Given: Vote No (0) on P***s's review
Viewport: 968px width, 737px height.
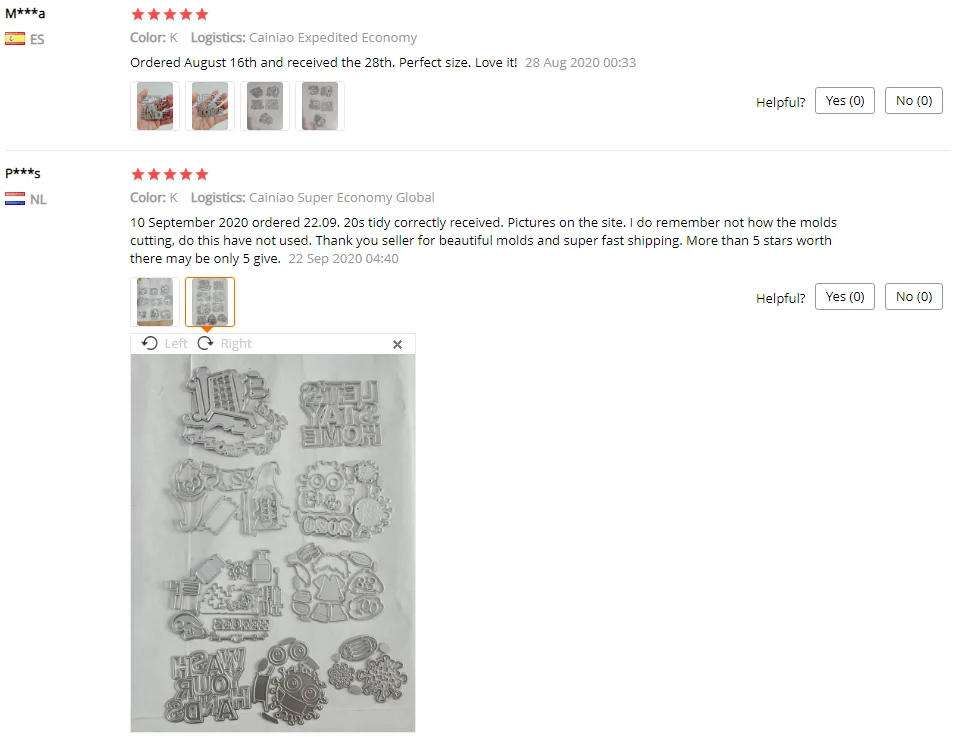Looking at the screenshot, I should (x=914, y=297).
